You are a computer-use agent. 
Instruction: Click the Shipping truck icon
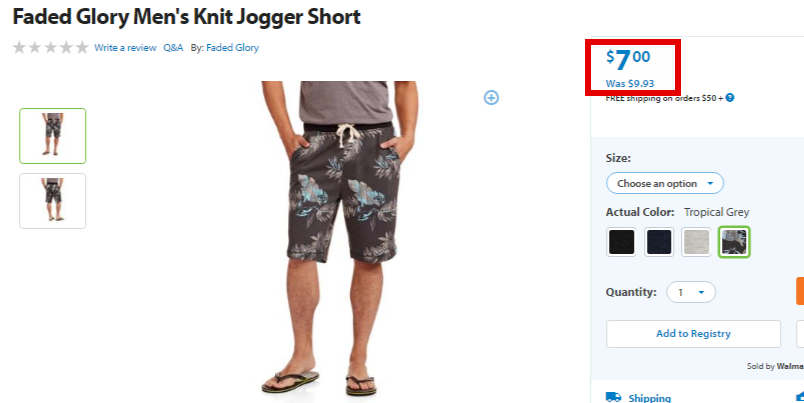tap(613, 397)
